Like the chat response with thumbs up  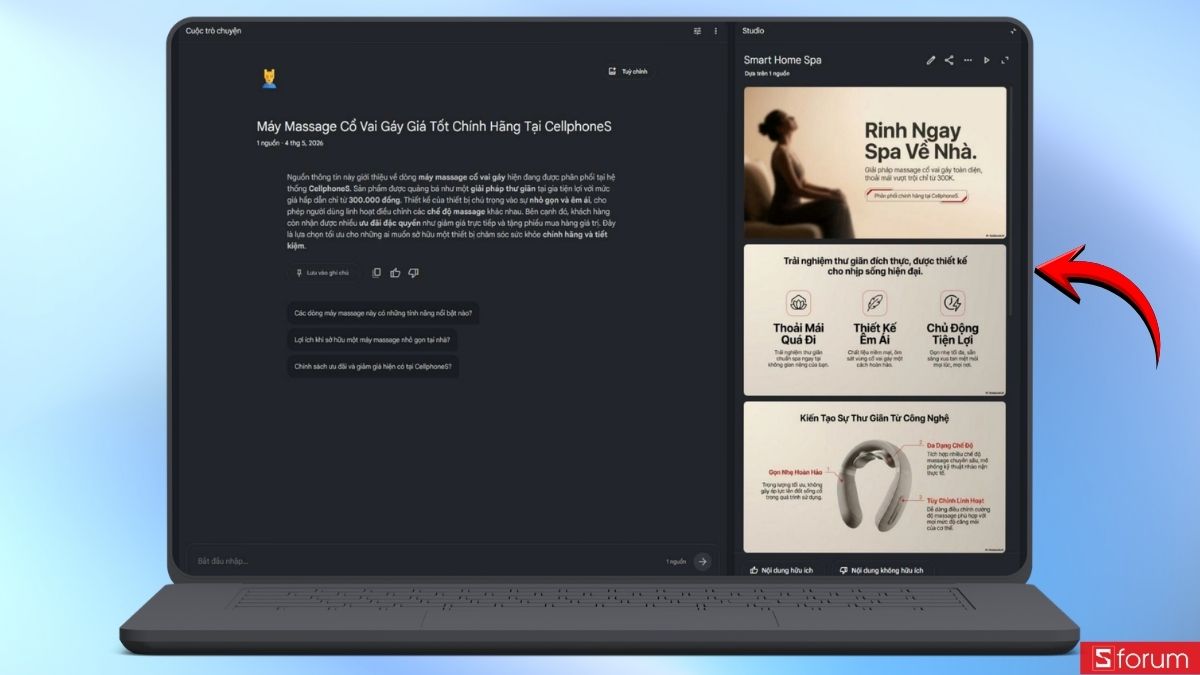pyautogui.click(x=395, y=272)
